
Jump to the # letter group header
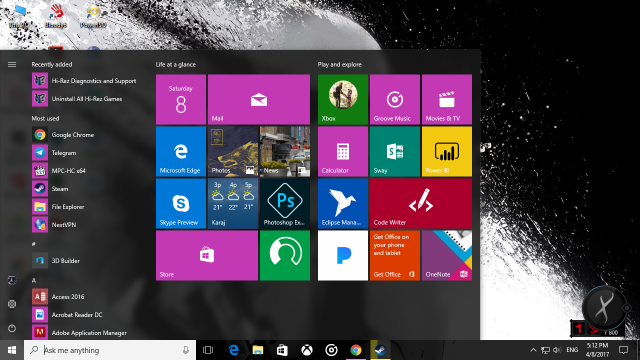[x=34, y=244]
